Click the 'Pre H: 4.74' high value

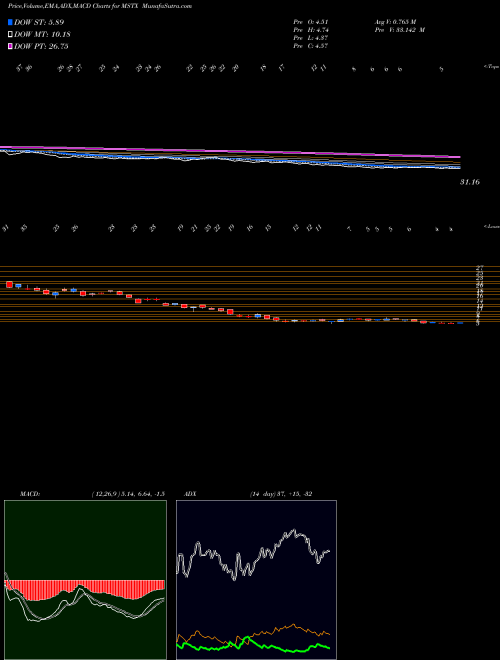click(x=311, y=30)
